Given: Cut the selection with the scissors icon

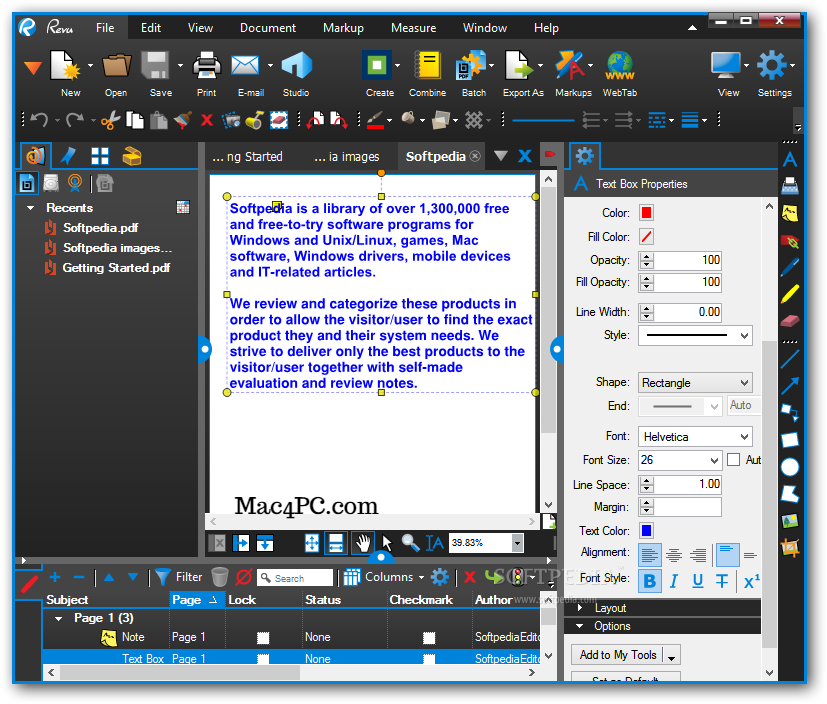Looking at the screenshot, I should pyautogui.click(x=111, y=121).
